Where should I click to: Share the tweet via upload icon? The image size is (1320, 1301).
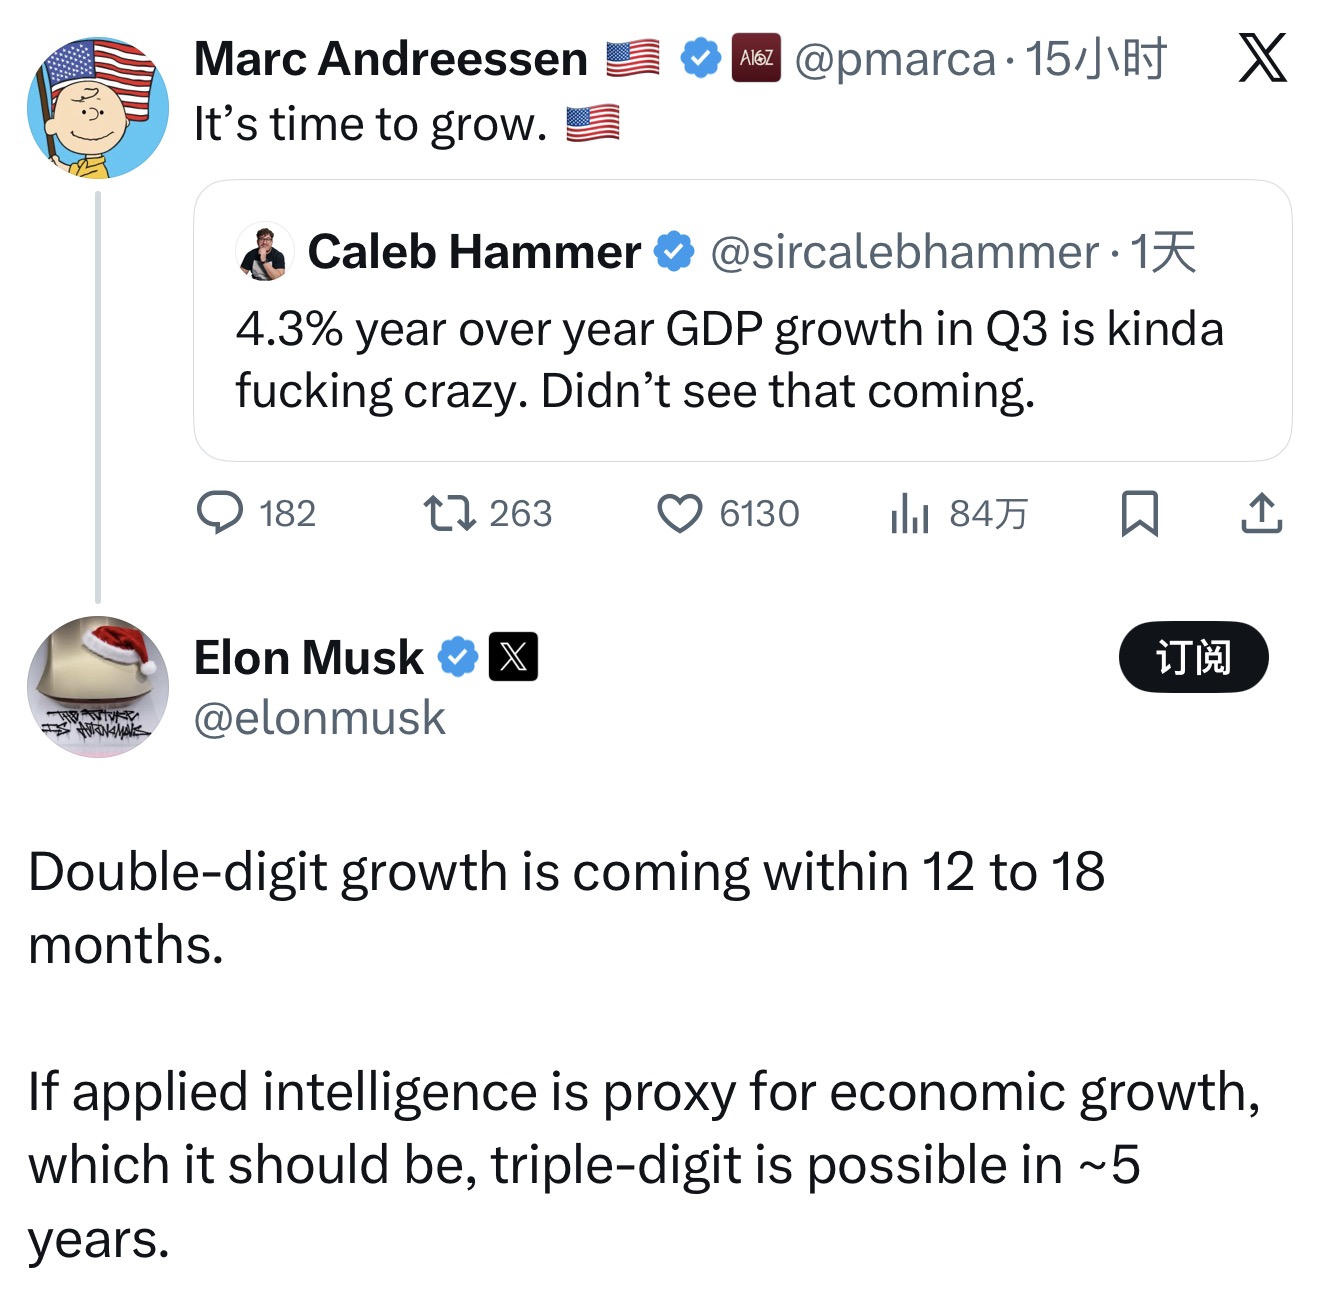[1261, 513]
